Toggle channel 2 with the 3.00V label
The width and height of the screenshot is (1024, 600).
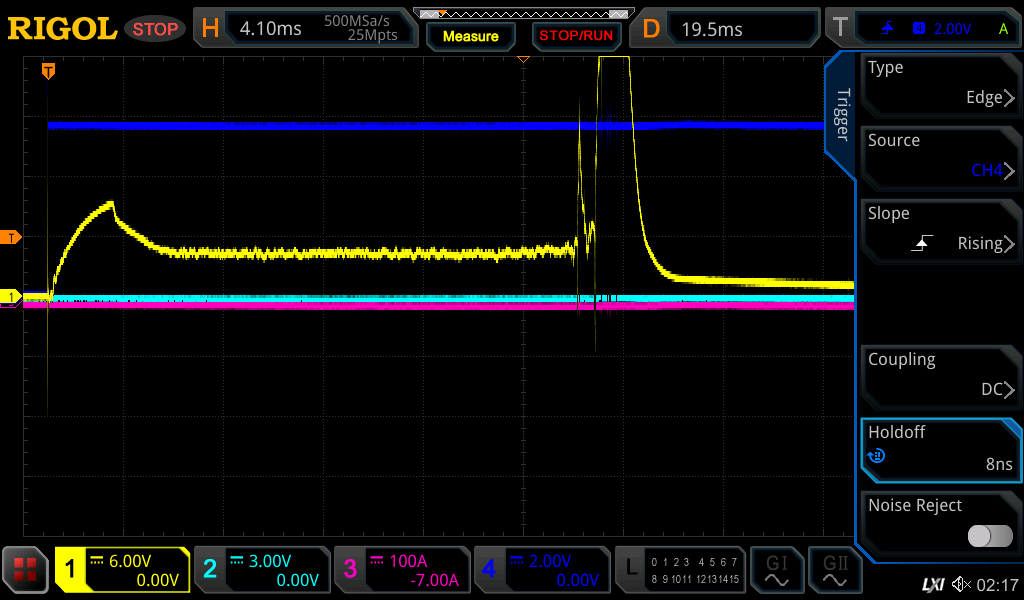tap(261, 570)
